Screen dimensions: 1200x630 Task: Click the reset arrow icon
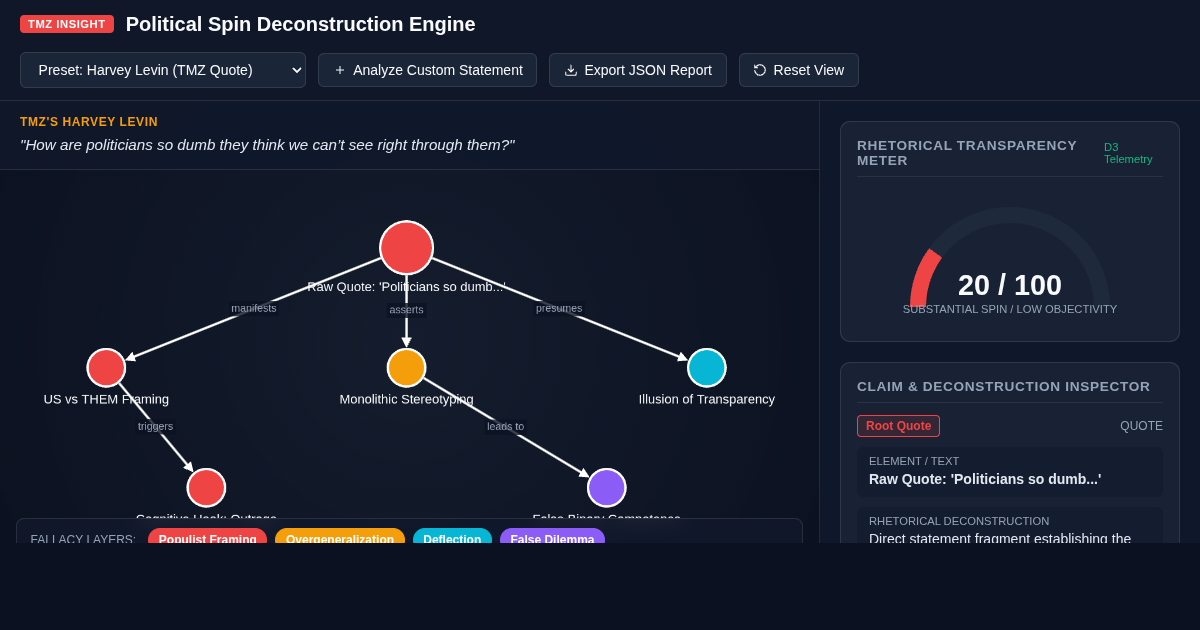(760, 70)
